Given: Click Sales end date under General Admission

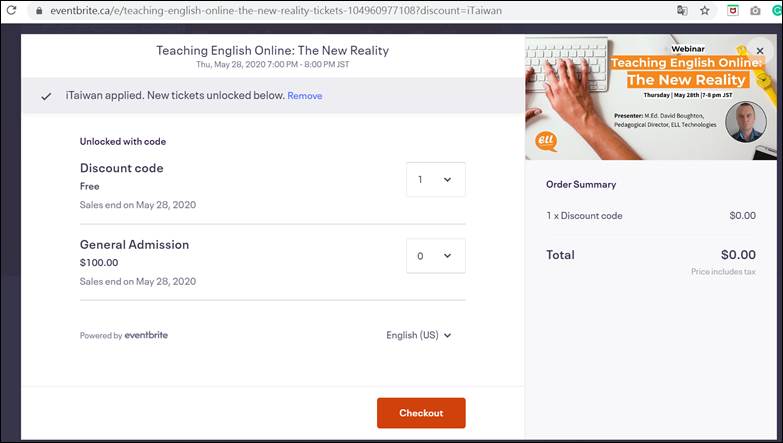Looking at the screenshot, I should (x=138, y=281).
